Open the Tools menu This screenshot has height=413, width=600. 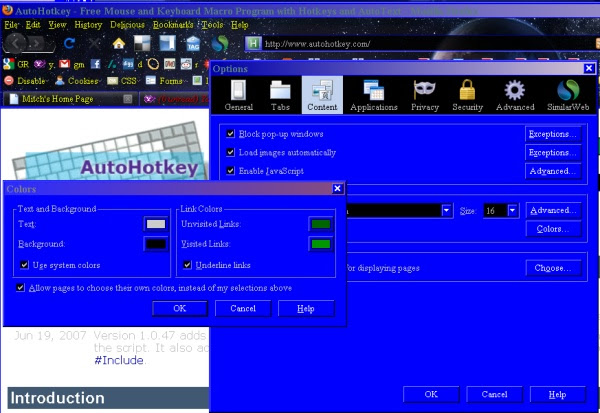(x=212, y=25)
